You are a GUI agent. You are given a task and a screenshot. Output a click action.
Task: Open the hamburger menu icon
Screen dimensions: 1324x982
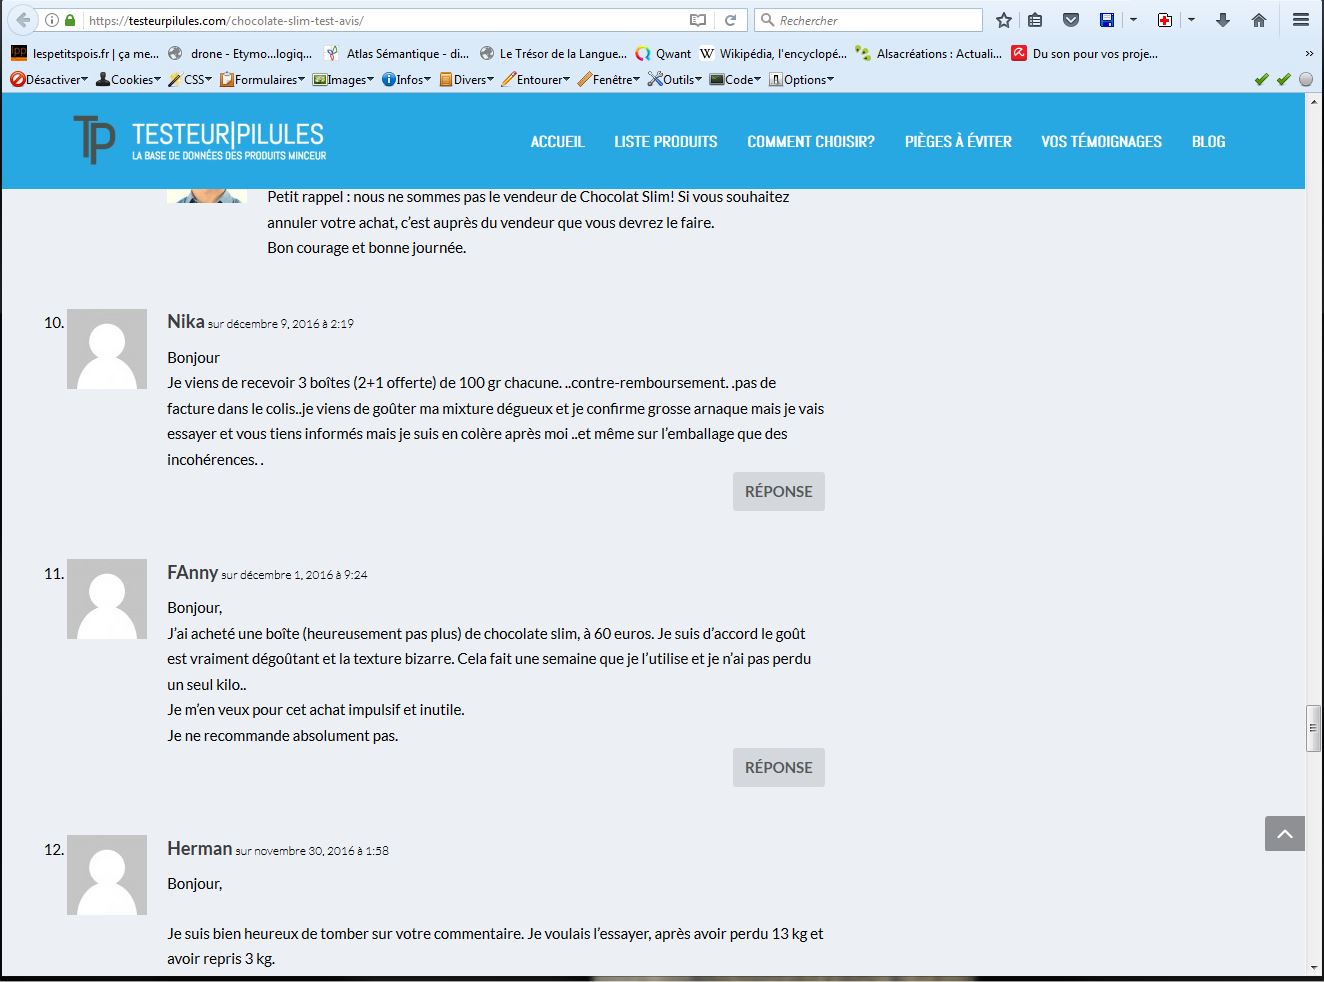click(x=1300, y=20)
